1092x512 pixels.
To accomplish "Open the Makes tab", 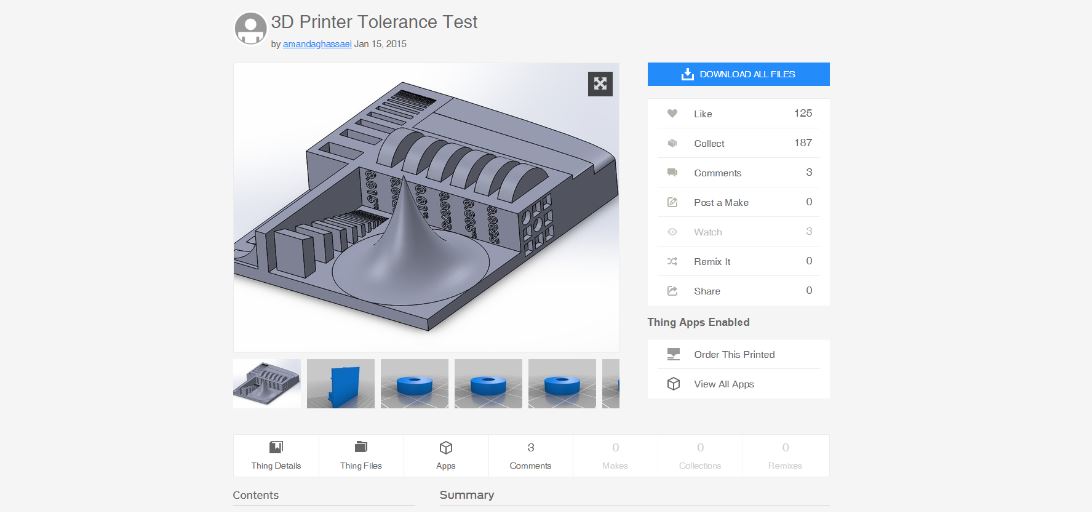I will pos(616,456).
